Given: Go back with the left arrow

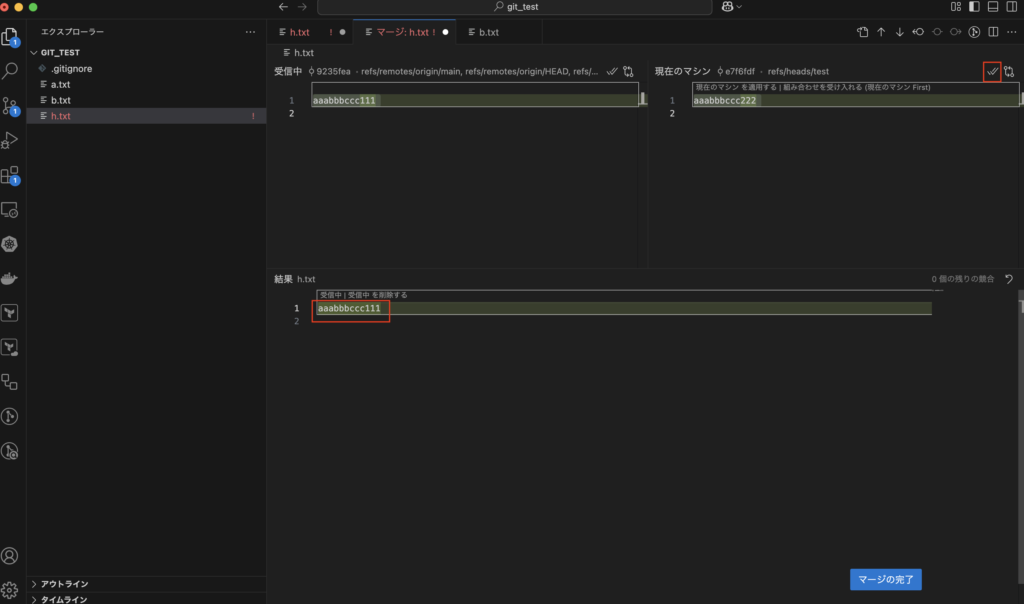Looking at the screenshot, I should pos(283,7).
